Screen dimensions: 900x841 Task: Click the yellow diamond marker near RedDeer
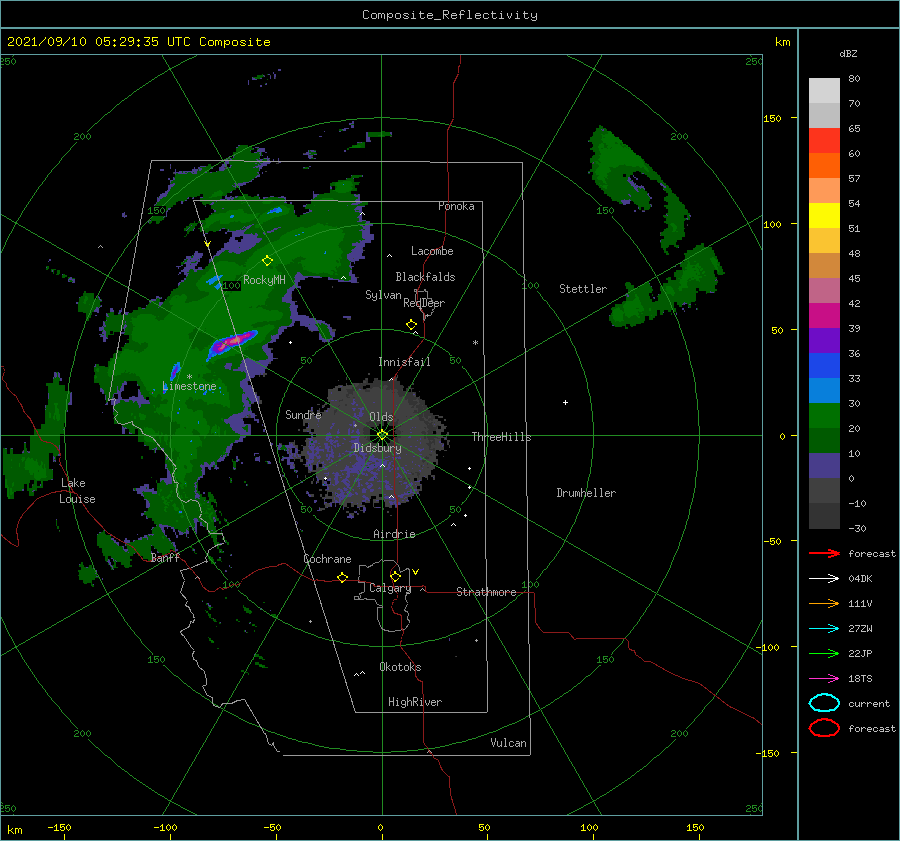[411, 325]
